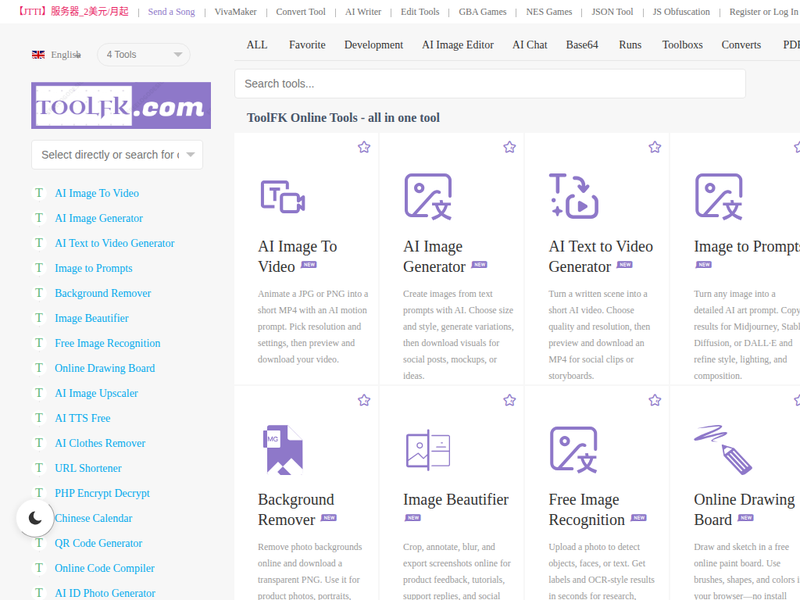Viewport: 800px width, 600px height.
Task: Open the 4 Tools dropdown
Action: click(x=144, y=55)
